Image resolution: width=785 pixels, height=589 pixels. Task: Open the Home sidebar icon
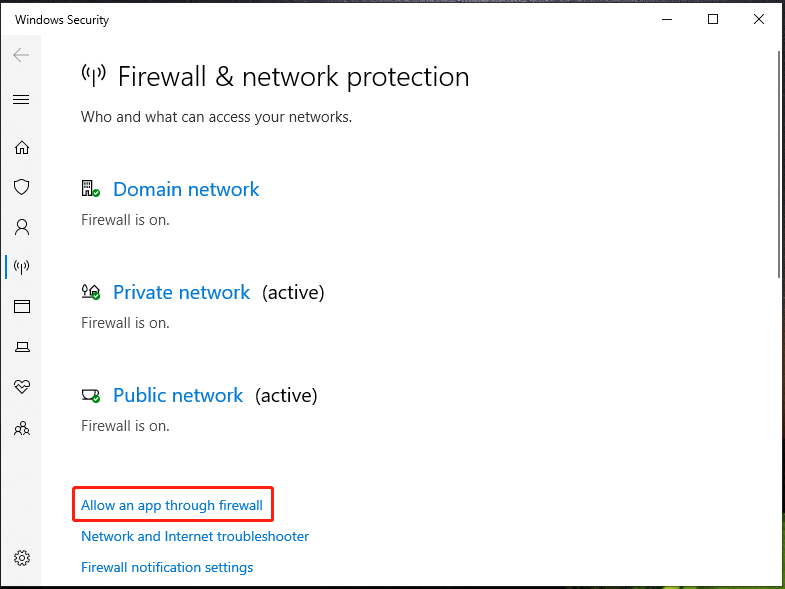pos(21,147)
